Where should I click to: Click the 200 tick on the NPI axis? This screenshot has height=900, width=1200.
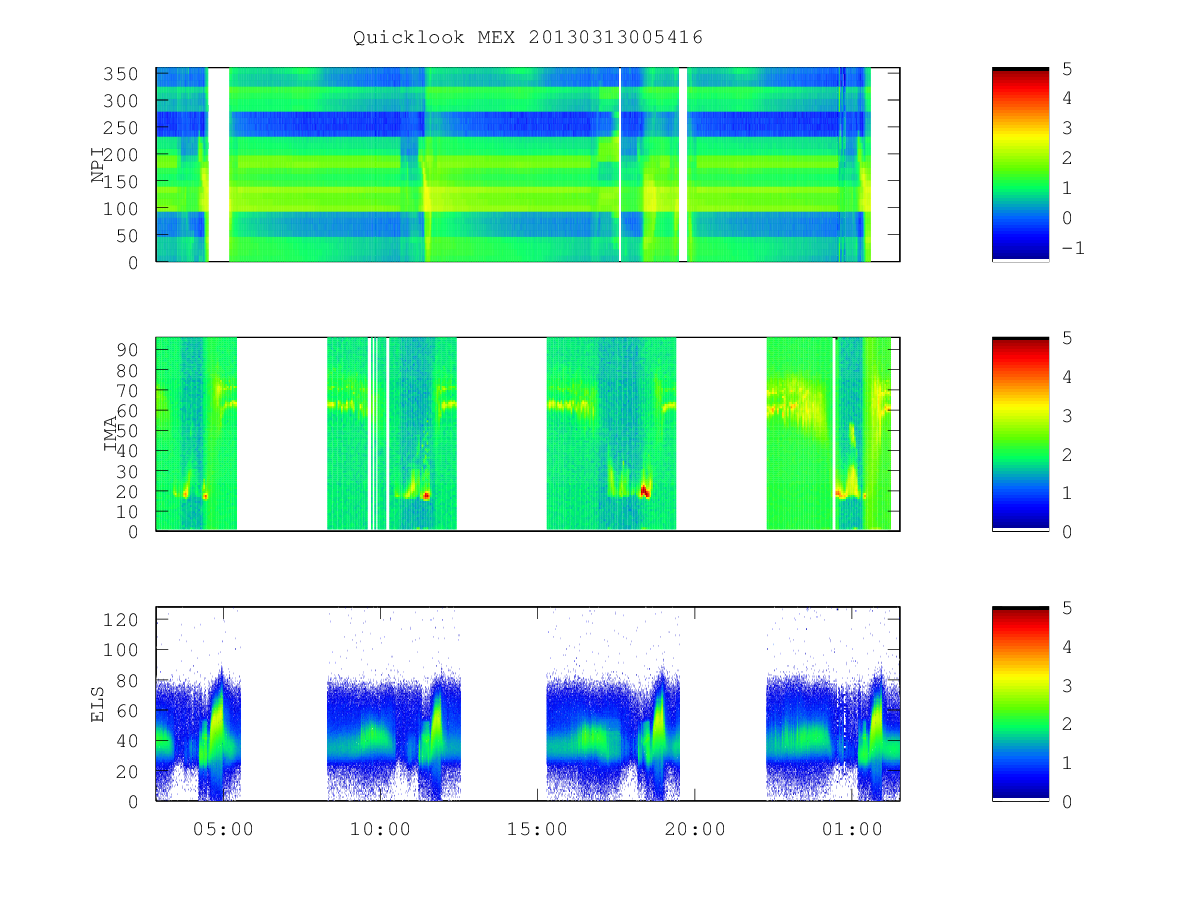pos(121,155)
